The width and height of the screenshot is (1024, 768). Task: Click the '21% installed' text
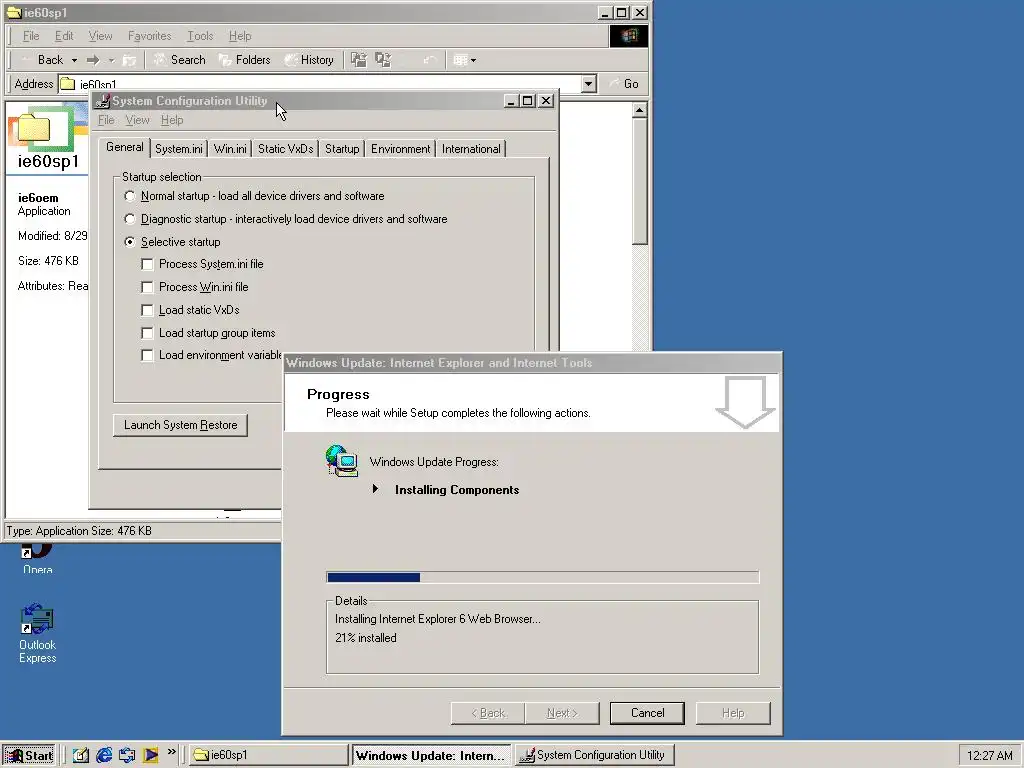click(366, 638)
